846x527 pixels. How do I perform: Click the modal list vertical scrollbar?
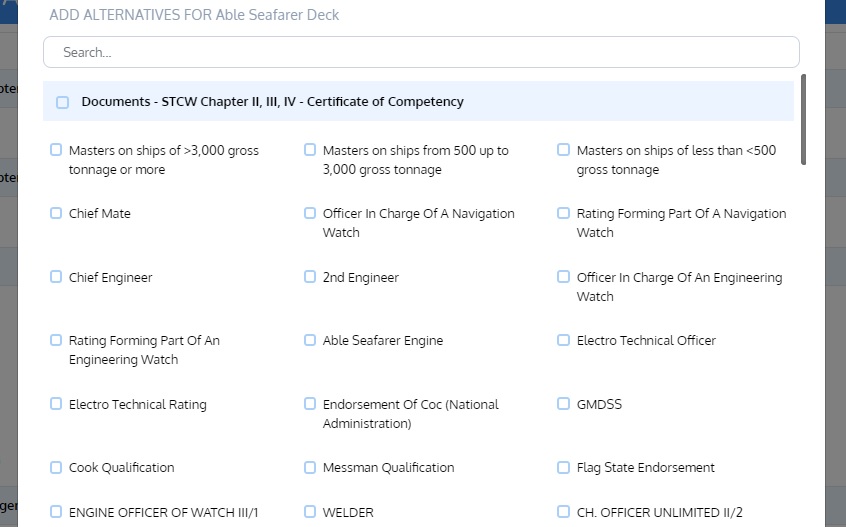point(803,120)
